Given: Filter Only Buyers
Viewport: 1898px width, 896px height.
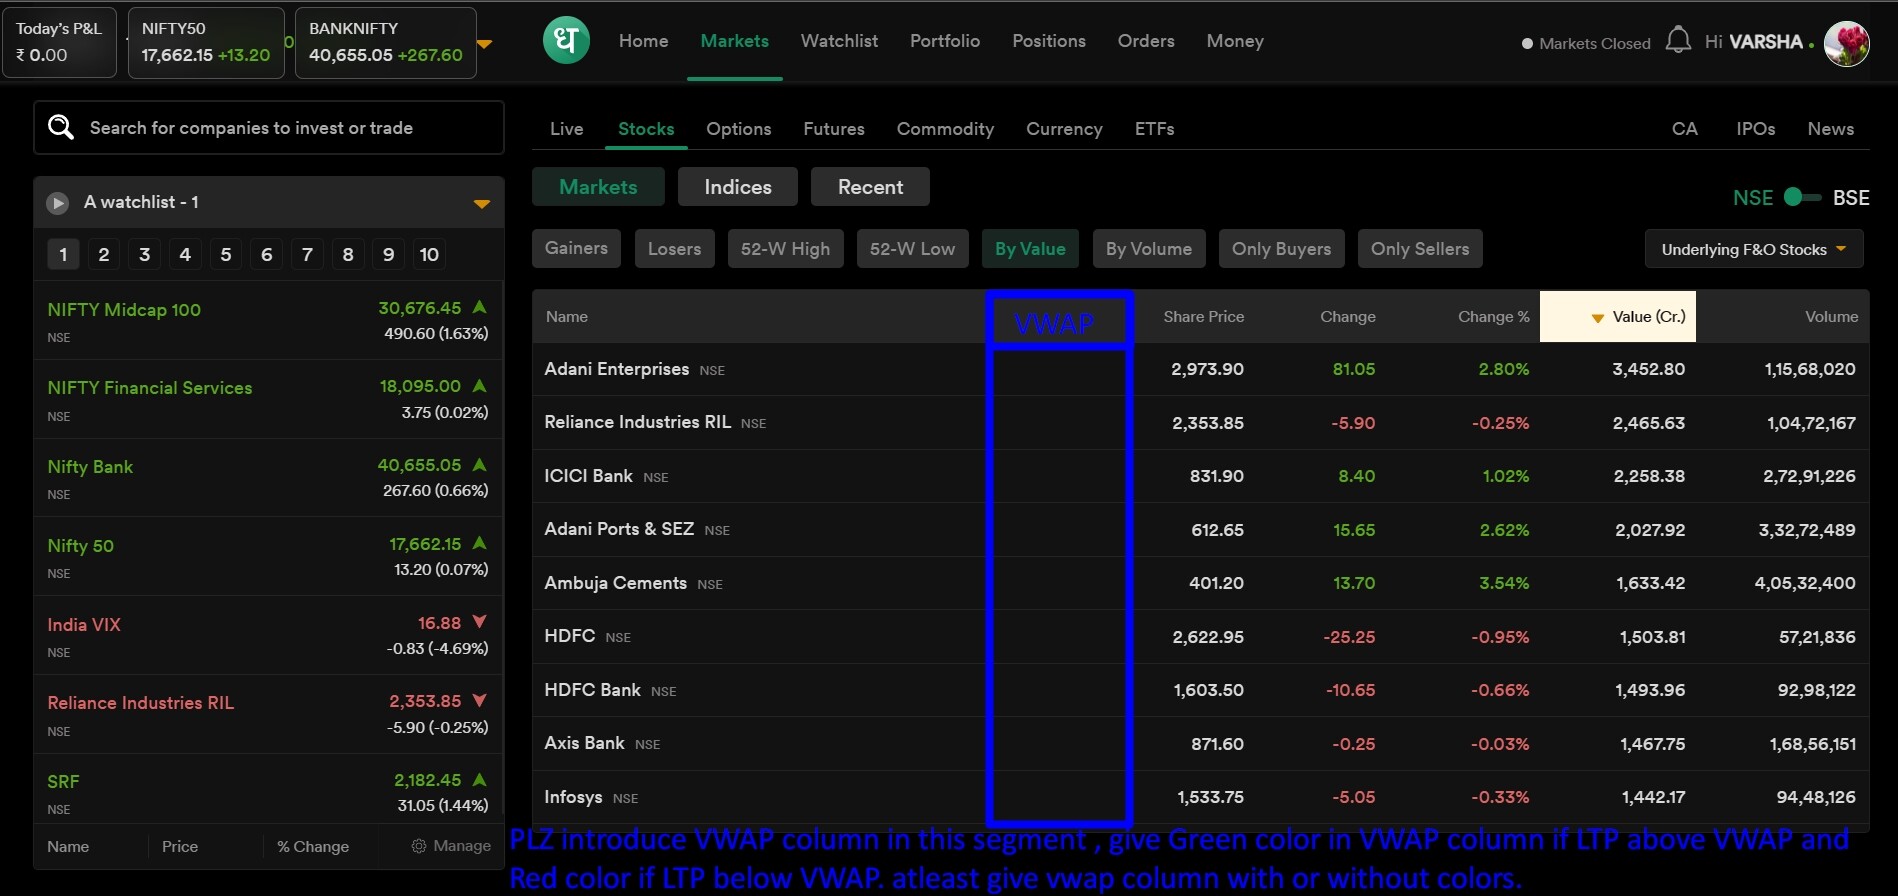Looking at the screenshot, I should click(1282, 249).
